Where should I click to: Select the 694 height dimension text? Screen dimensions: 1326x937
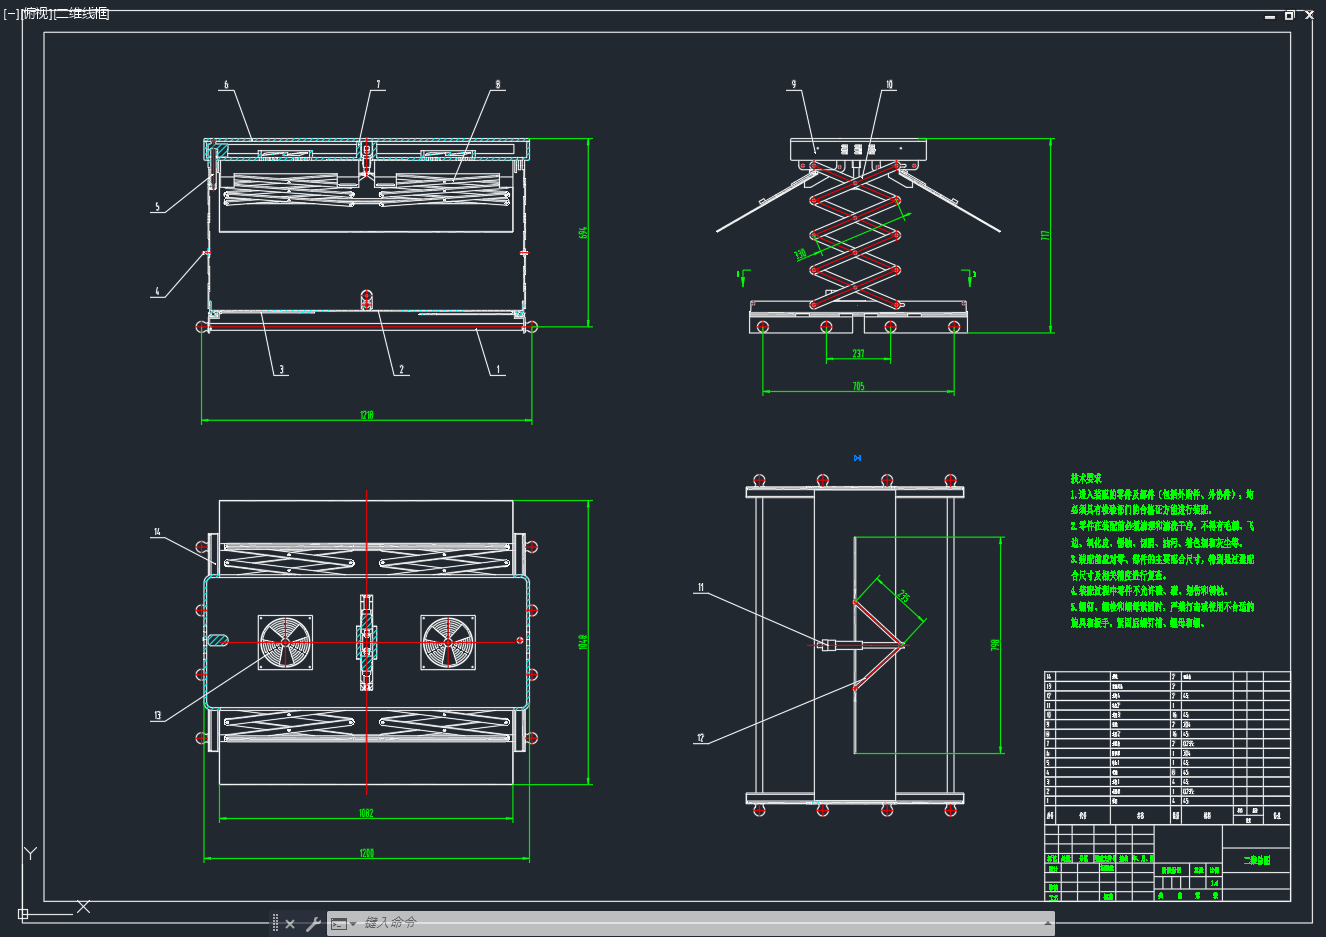583,232
